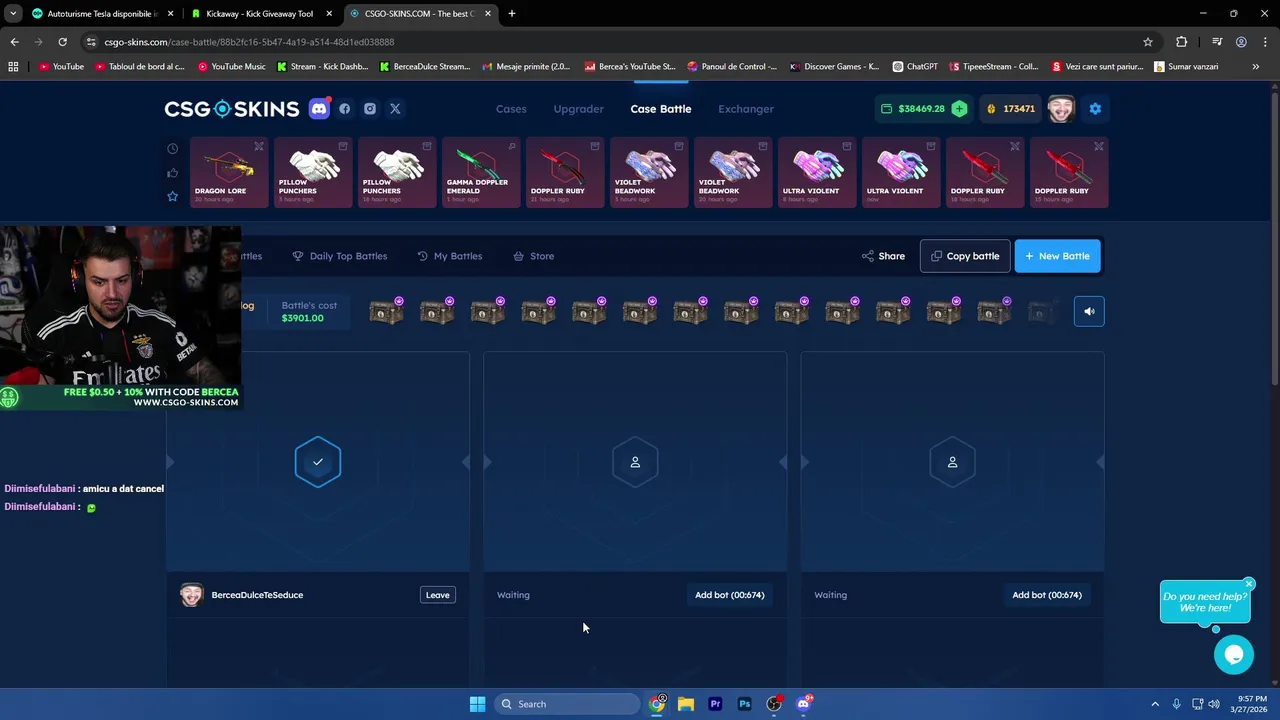Click the address bar URL

[249, 42]
